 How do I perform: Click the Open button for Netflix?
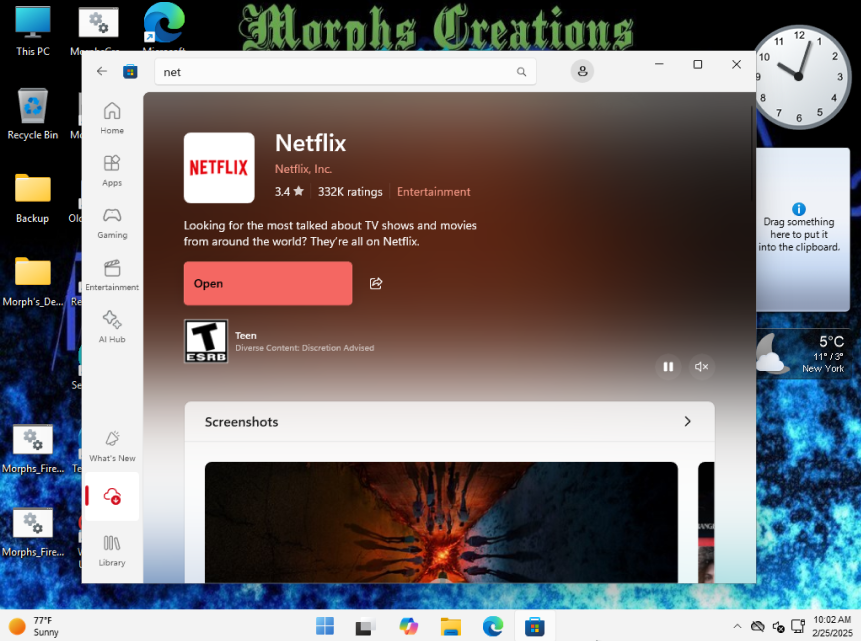[x=268, y=283]
